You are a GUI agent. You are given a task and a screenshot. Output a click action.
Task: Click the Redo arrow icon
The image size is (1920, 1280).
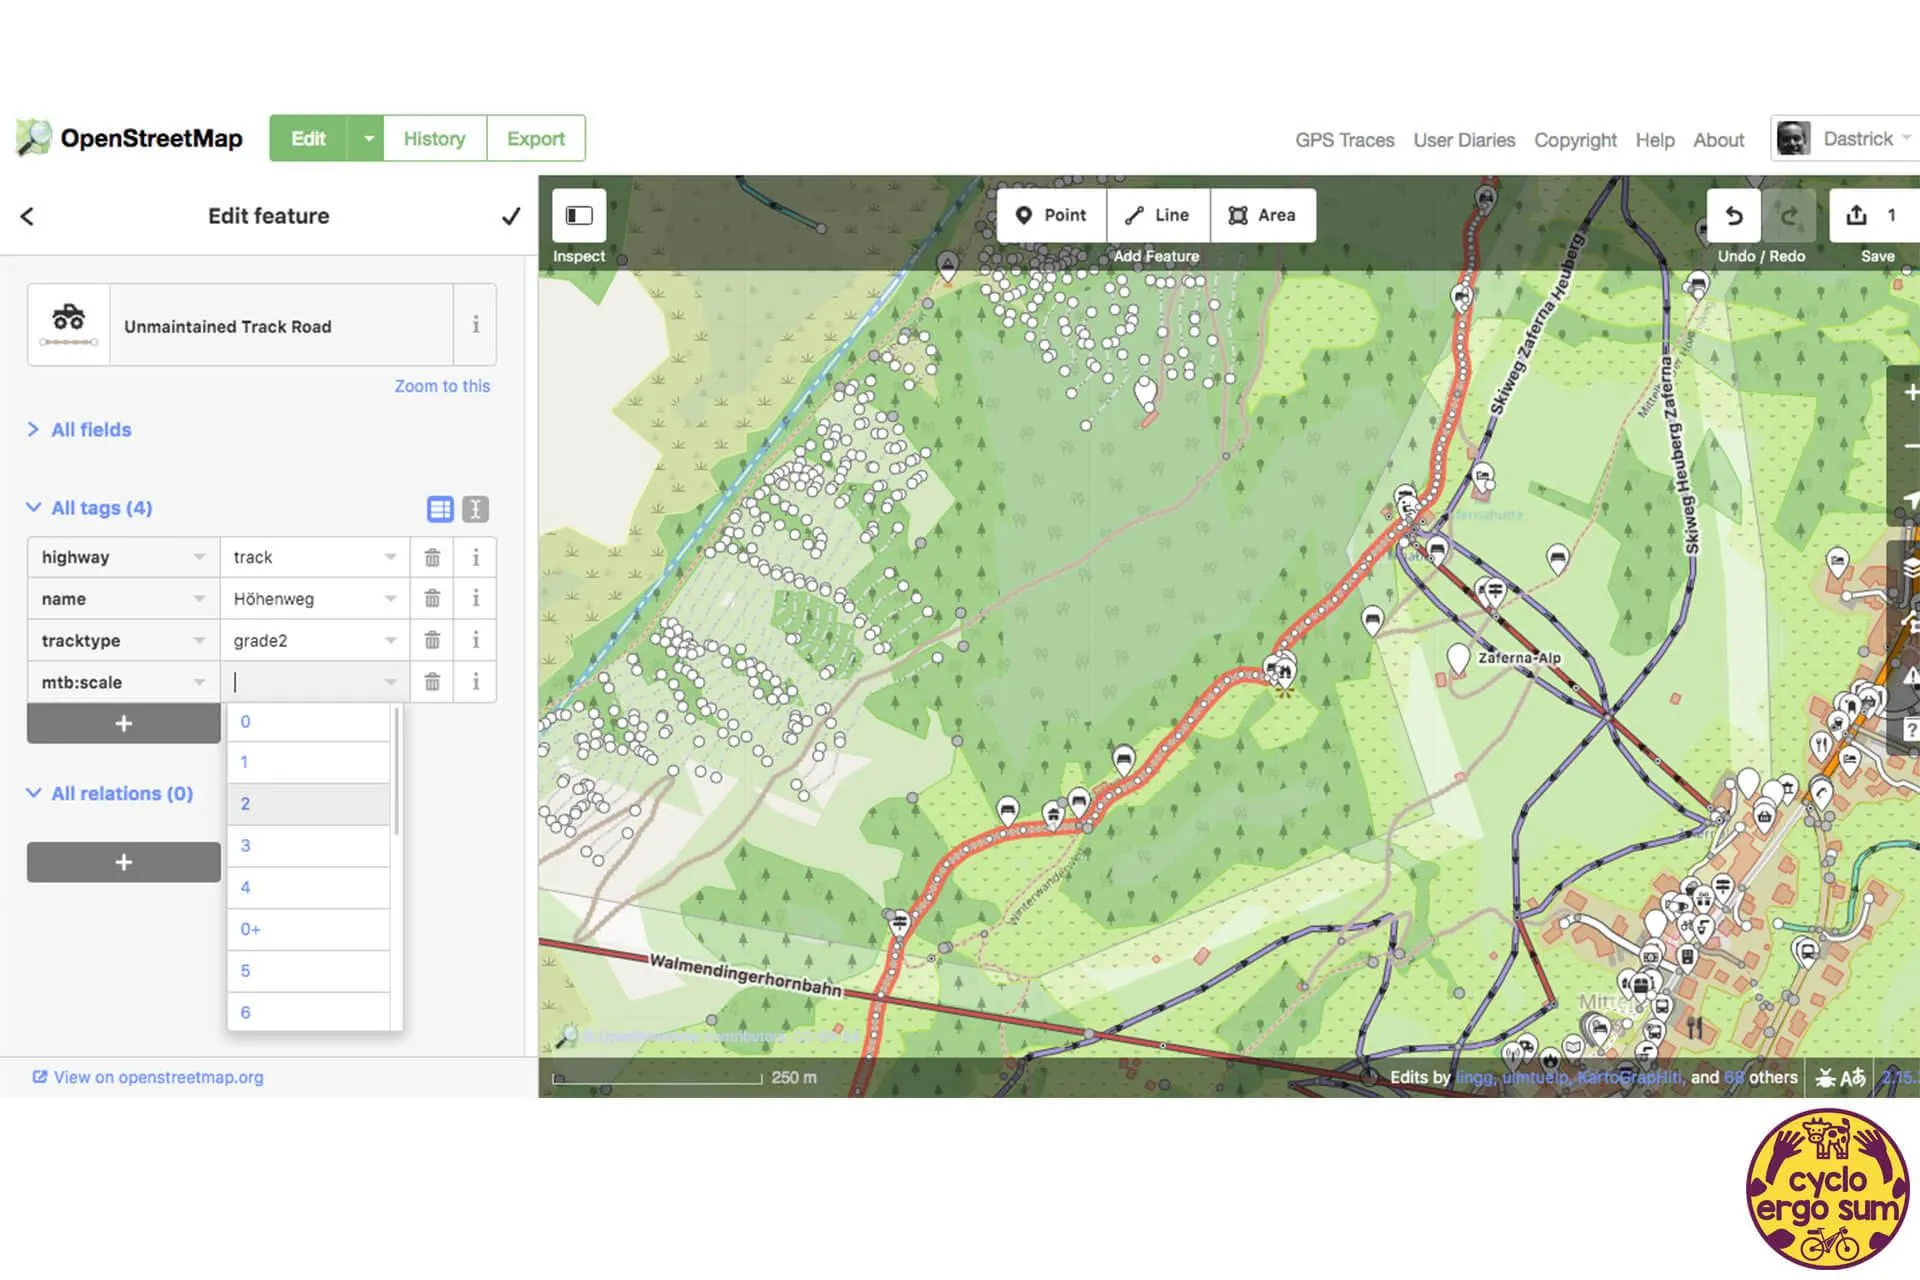(1789, 215)
